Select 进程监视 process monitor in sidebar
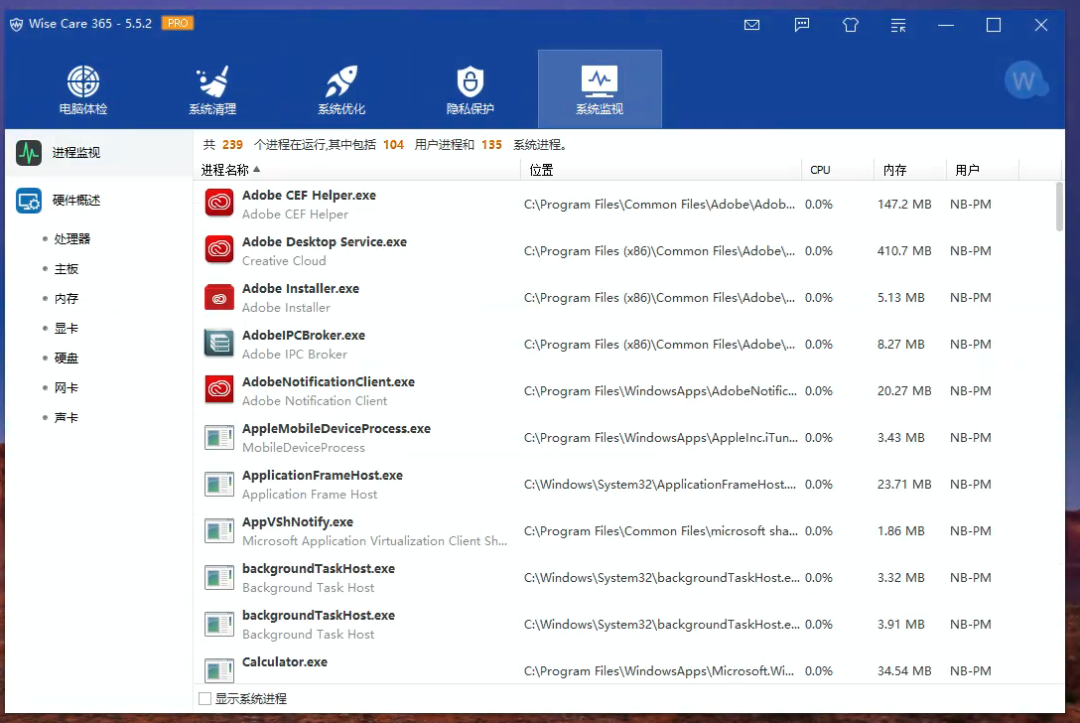This screenshot has width=1080, height=723. (98, 153)
